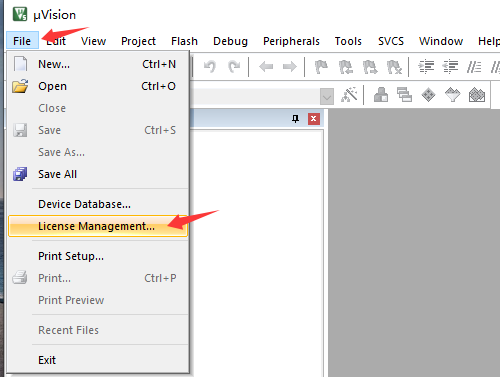The width and height of the screenshot is (500, 377).
Task: Select Save in the File menu
Action: pyautogui.click(x=98, y=130)
